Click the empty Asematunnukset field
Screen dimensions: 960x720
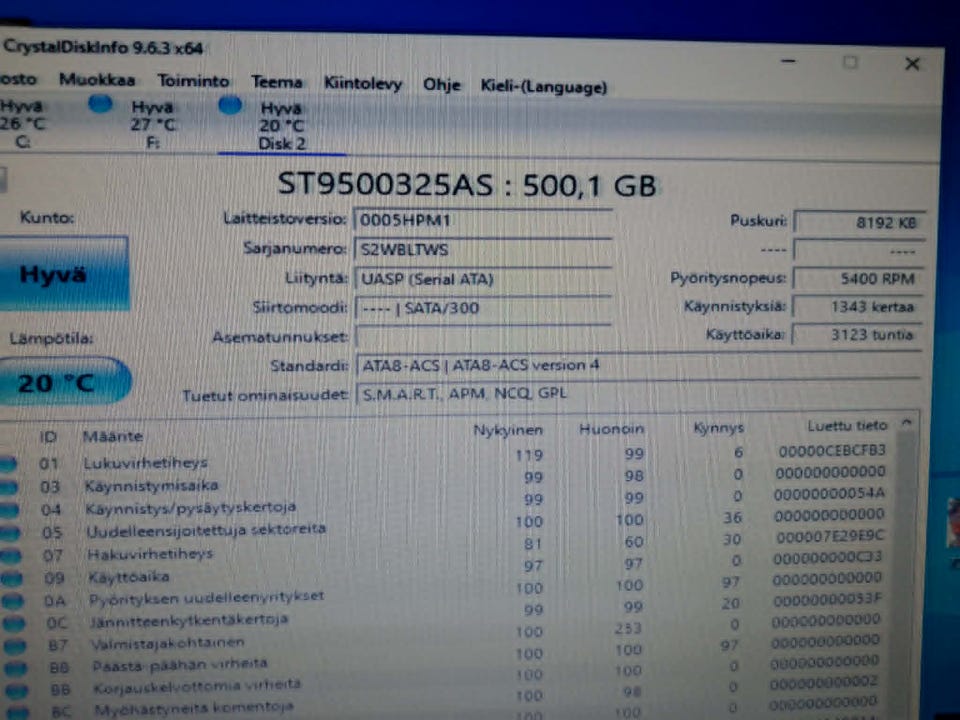coord(483,336)
